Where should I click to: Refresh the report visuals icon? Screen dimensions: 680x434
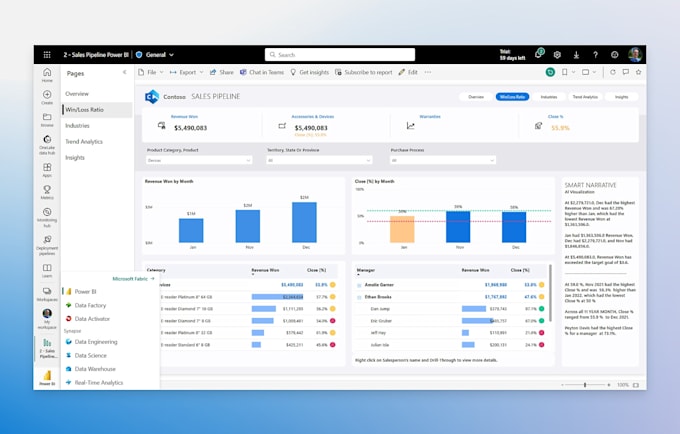pos(612,72)
